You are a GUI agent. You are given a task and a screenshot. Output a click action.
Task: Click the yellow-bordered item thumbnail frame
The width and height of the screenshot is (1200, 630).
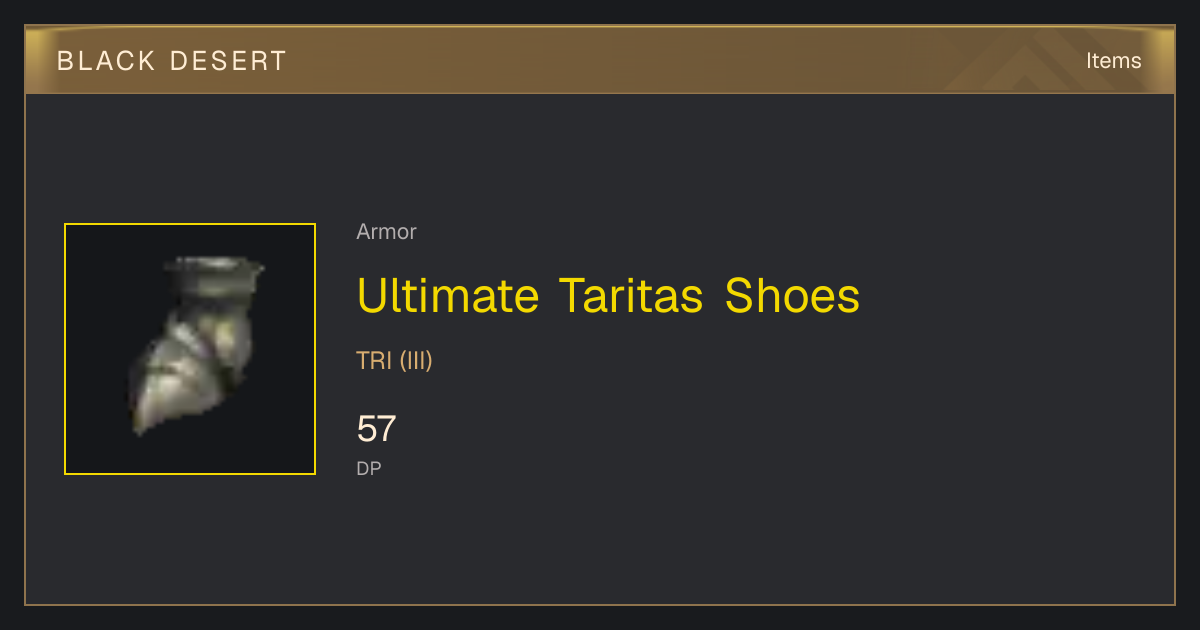tap(190, 349)
